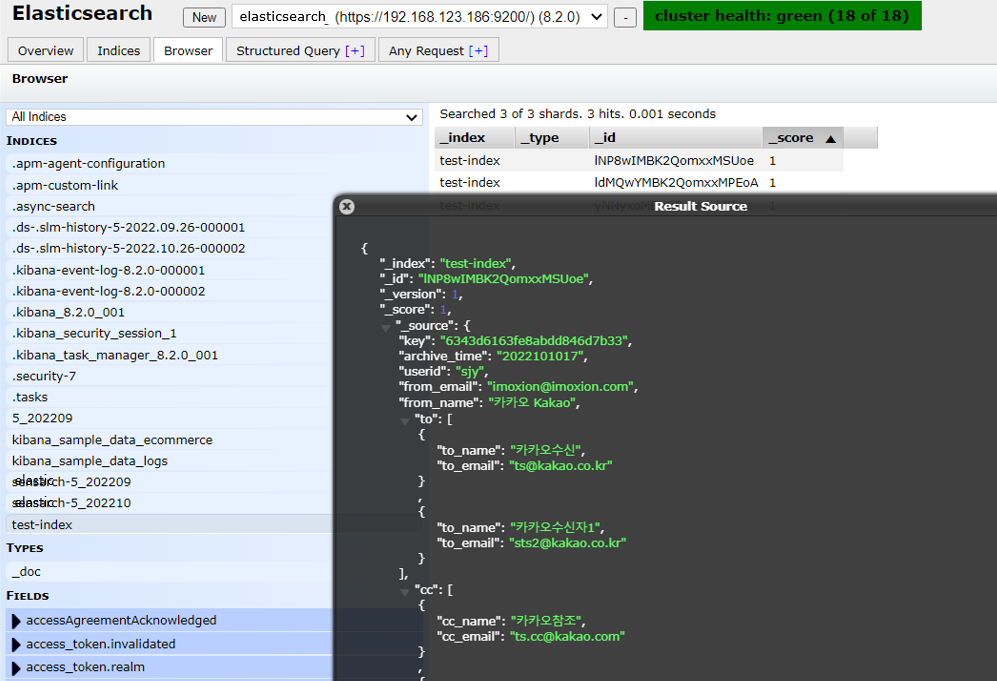Select 5_202209 index
Image resolution: width=997 pixels, height=681 pixels.
[x=169, y=418]
